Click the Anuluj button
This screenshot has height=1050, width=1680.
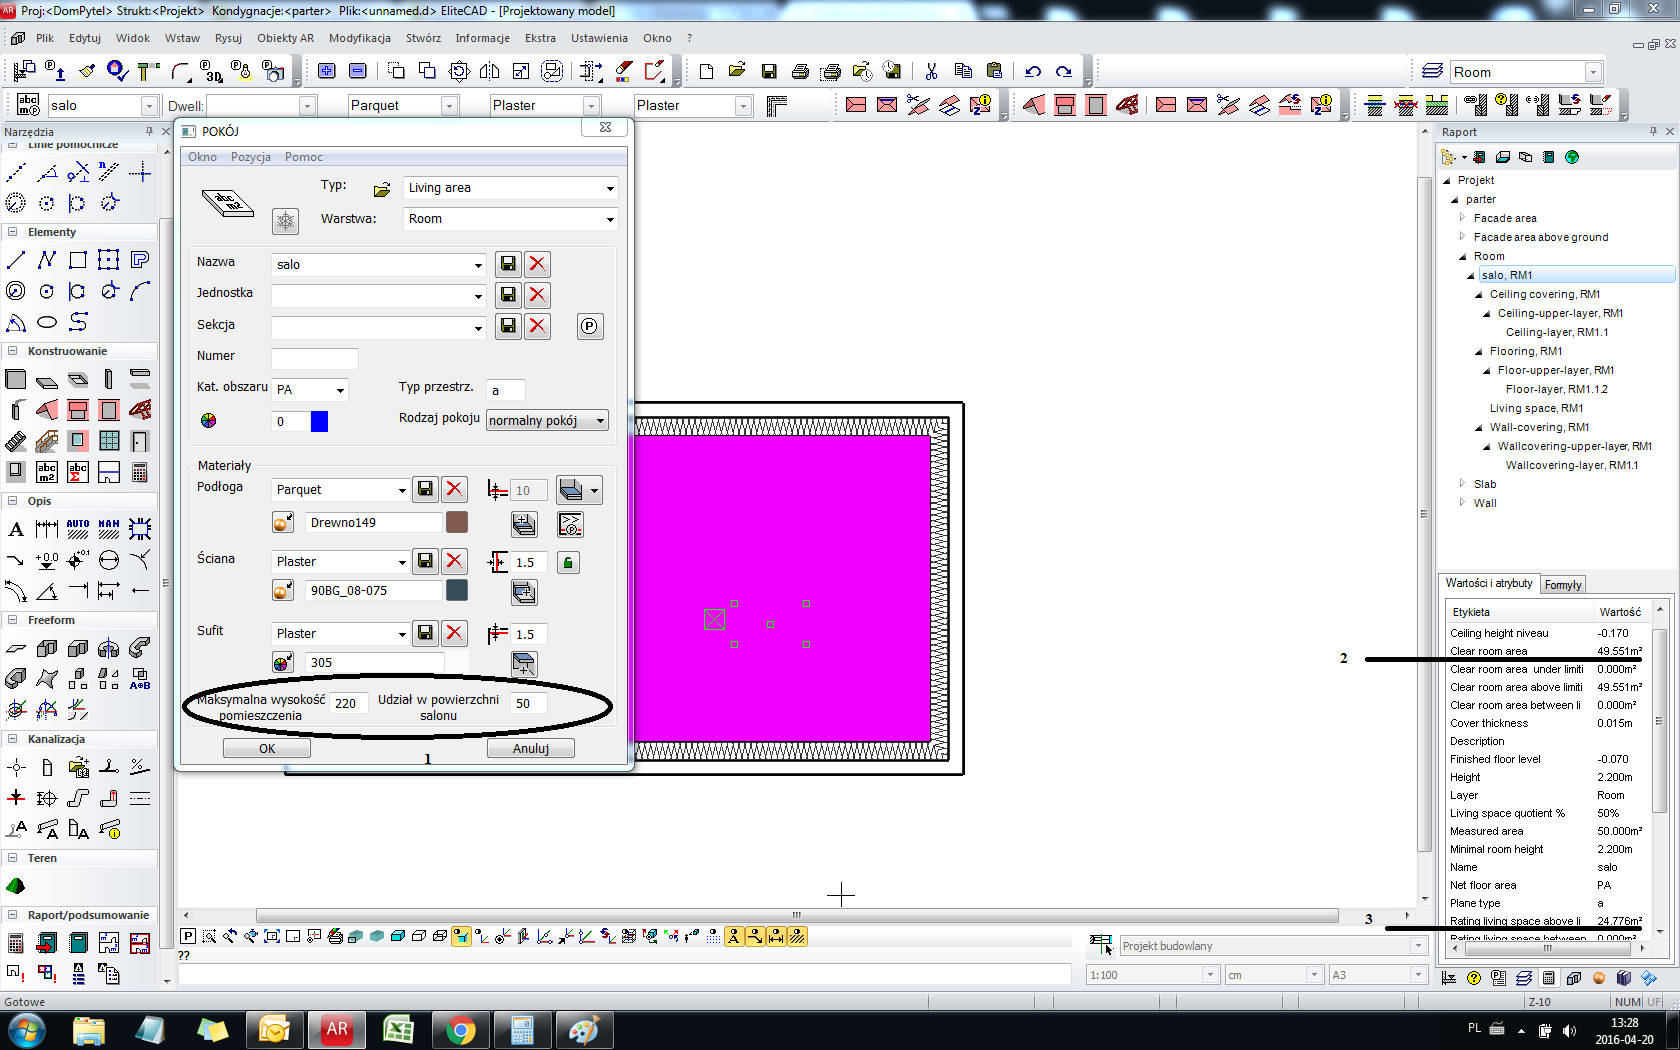tap(530, 748)
